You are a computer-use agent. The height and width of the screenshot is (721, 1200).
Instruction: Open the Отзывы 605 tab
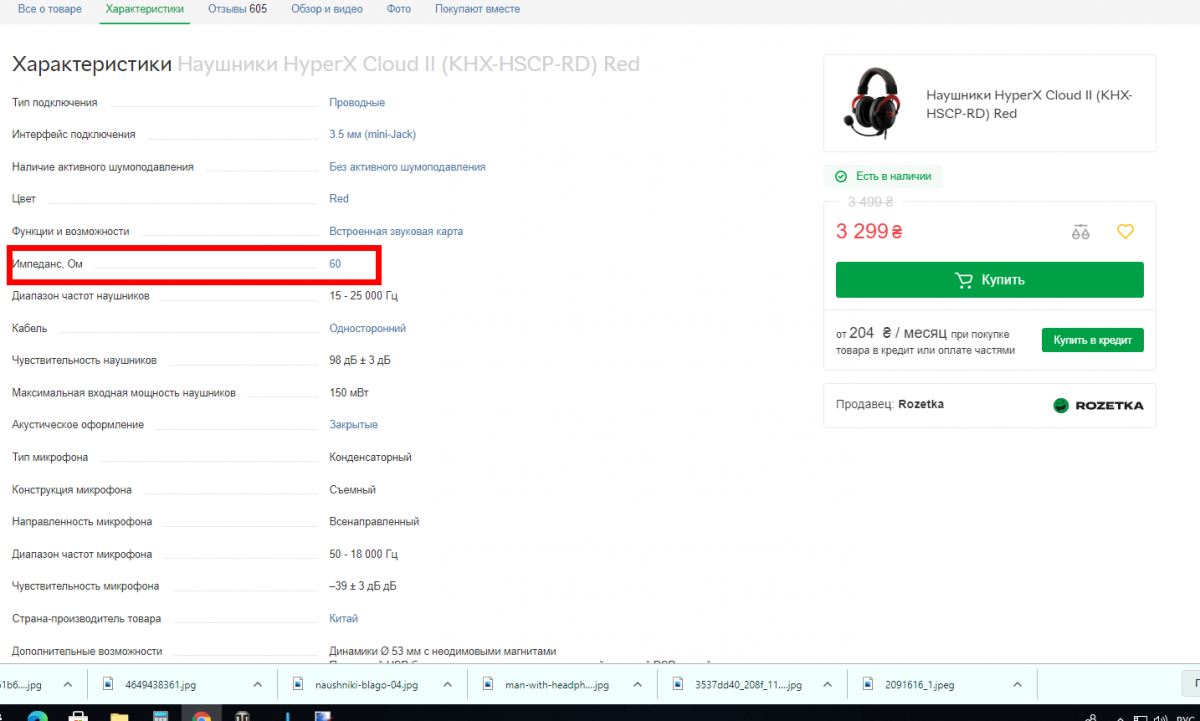237,9
